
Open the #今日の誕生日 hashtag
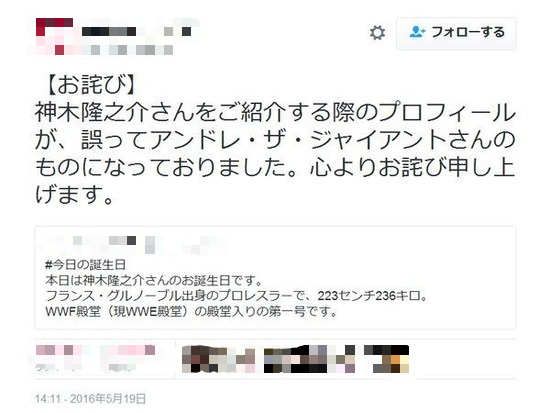(x=86, y=265)
